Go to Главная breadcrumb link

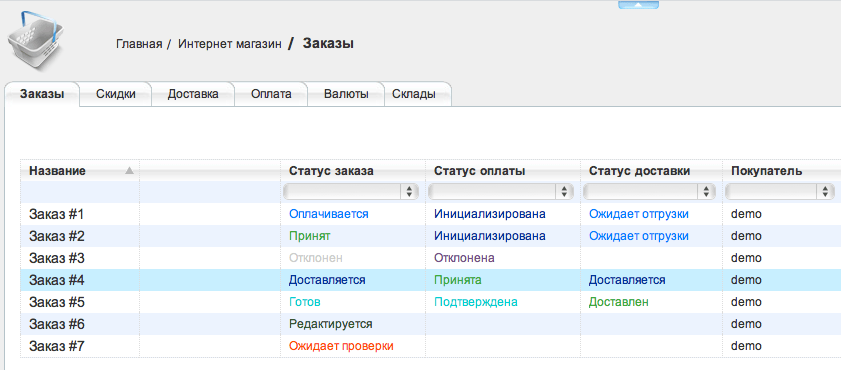pos(139,44)
